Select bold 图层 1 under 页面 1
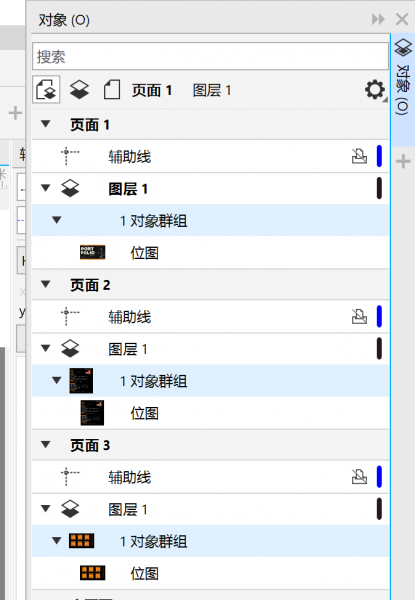415x600 pixels. (128, 189)
